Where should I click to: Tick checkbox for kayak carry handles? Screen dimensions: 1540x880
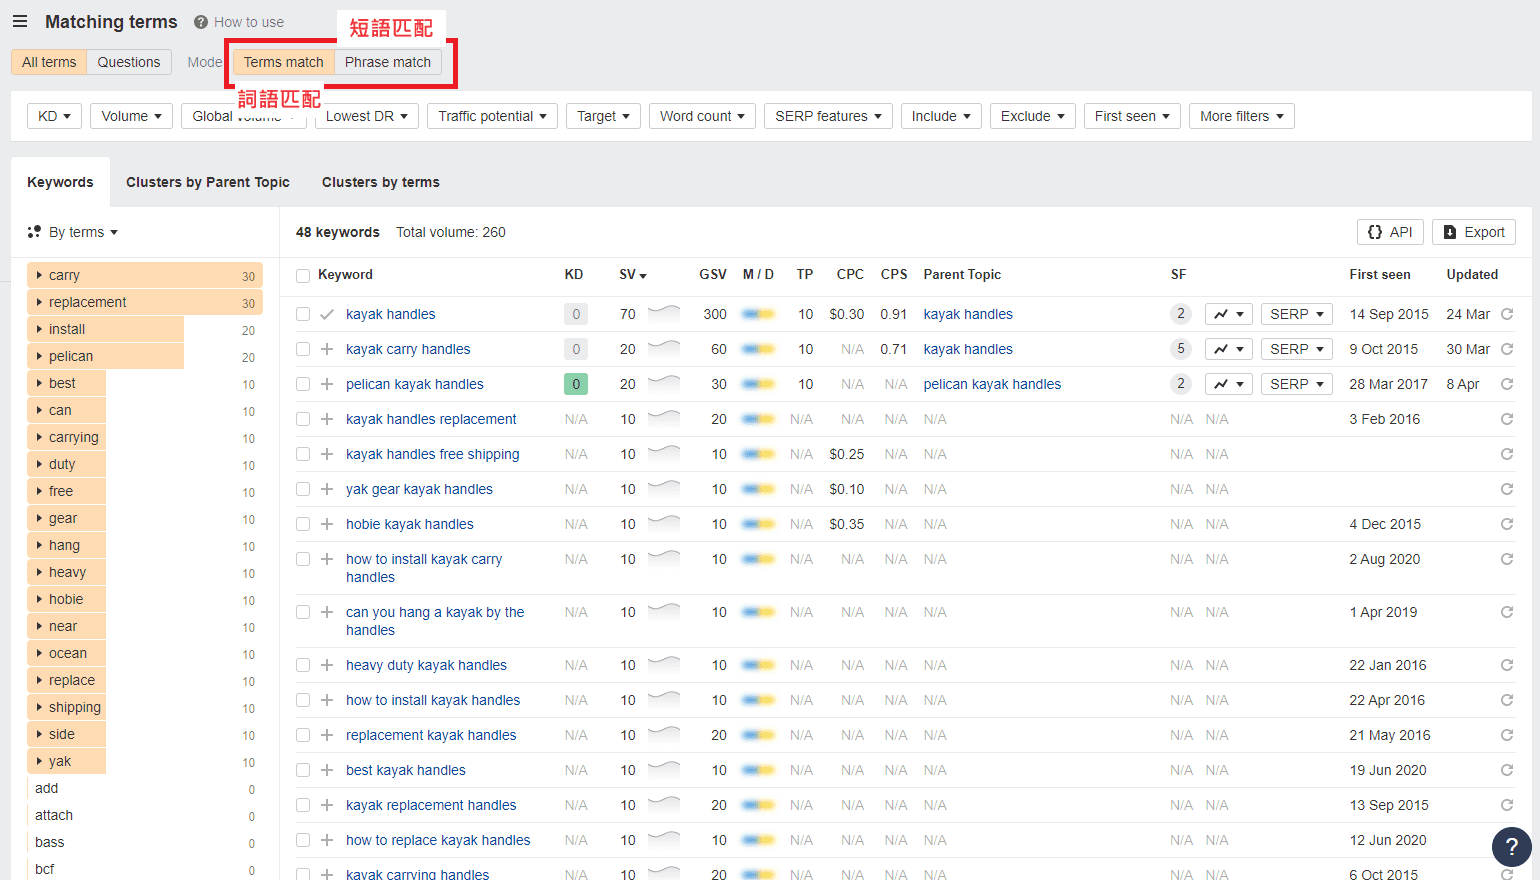[x=303, y=349]
